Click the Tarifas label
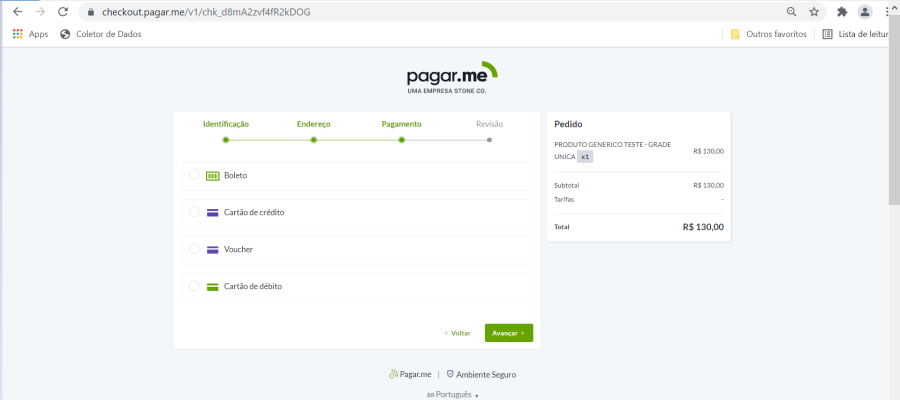This screenshot has width=900, height=400. [564, 199]
